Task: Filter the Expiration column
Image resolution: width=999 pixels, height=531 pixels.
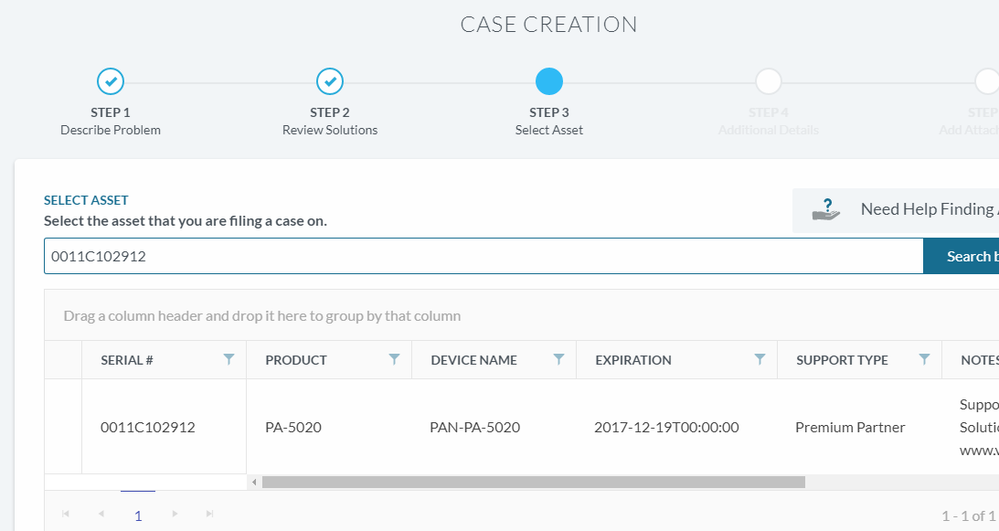Action: click(x=760, y=359)
